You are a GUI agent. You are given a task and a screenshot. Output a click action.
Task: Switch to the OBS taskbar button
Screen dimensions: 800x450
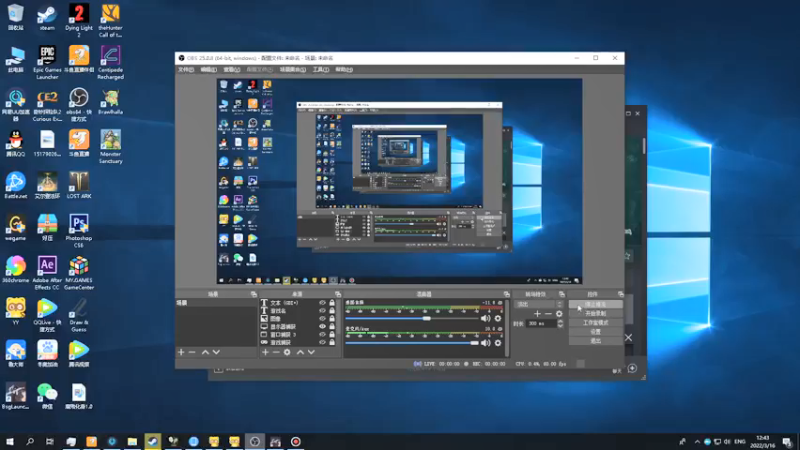[255, 441]
